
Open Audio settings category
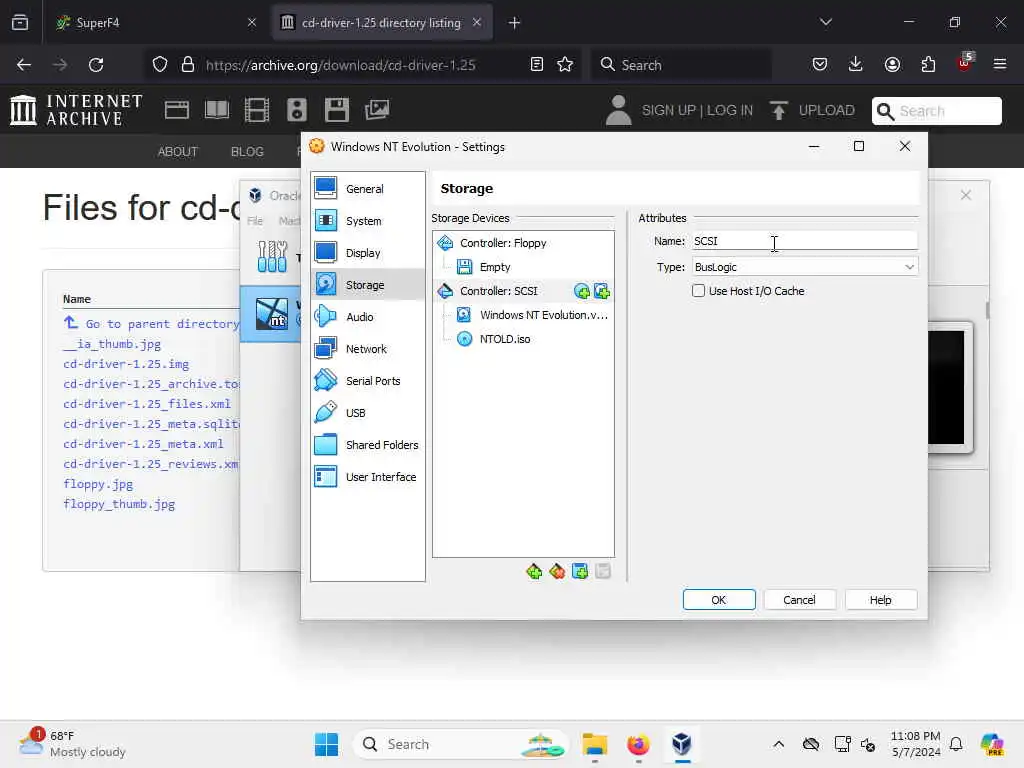coord(368,317)
